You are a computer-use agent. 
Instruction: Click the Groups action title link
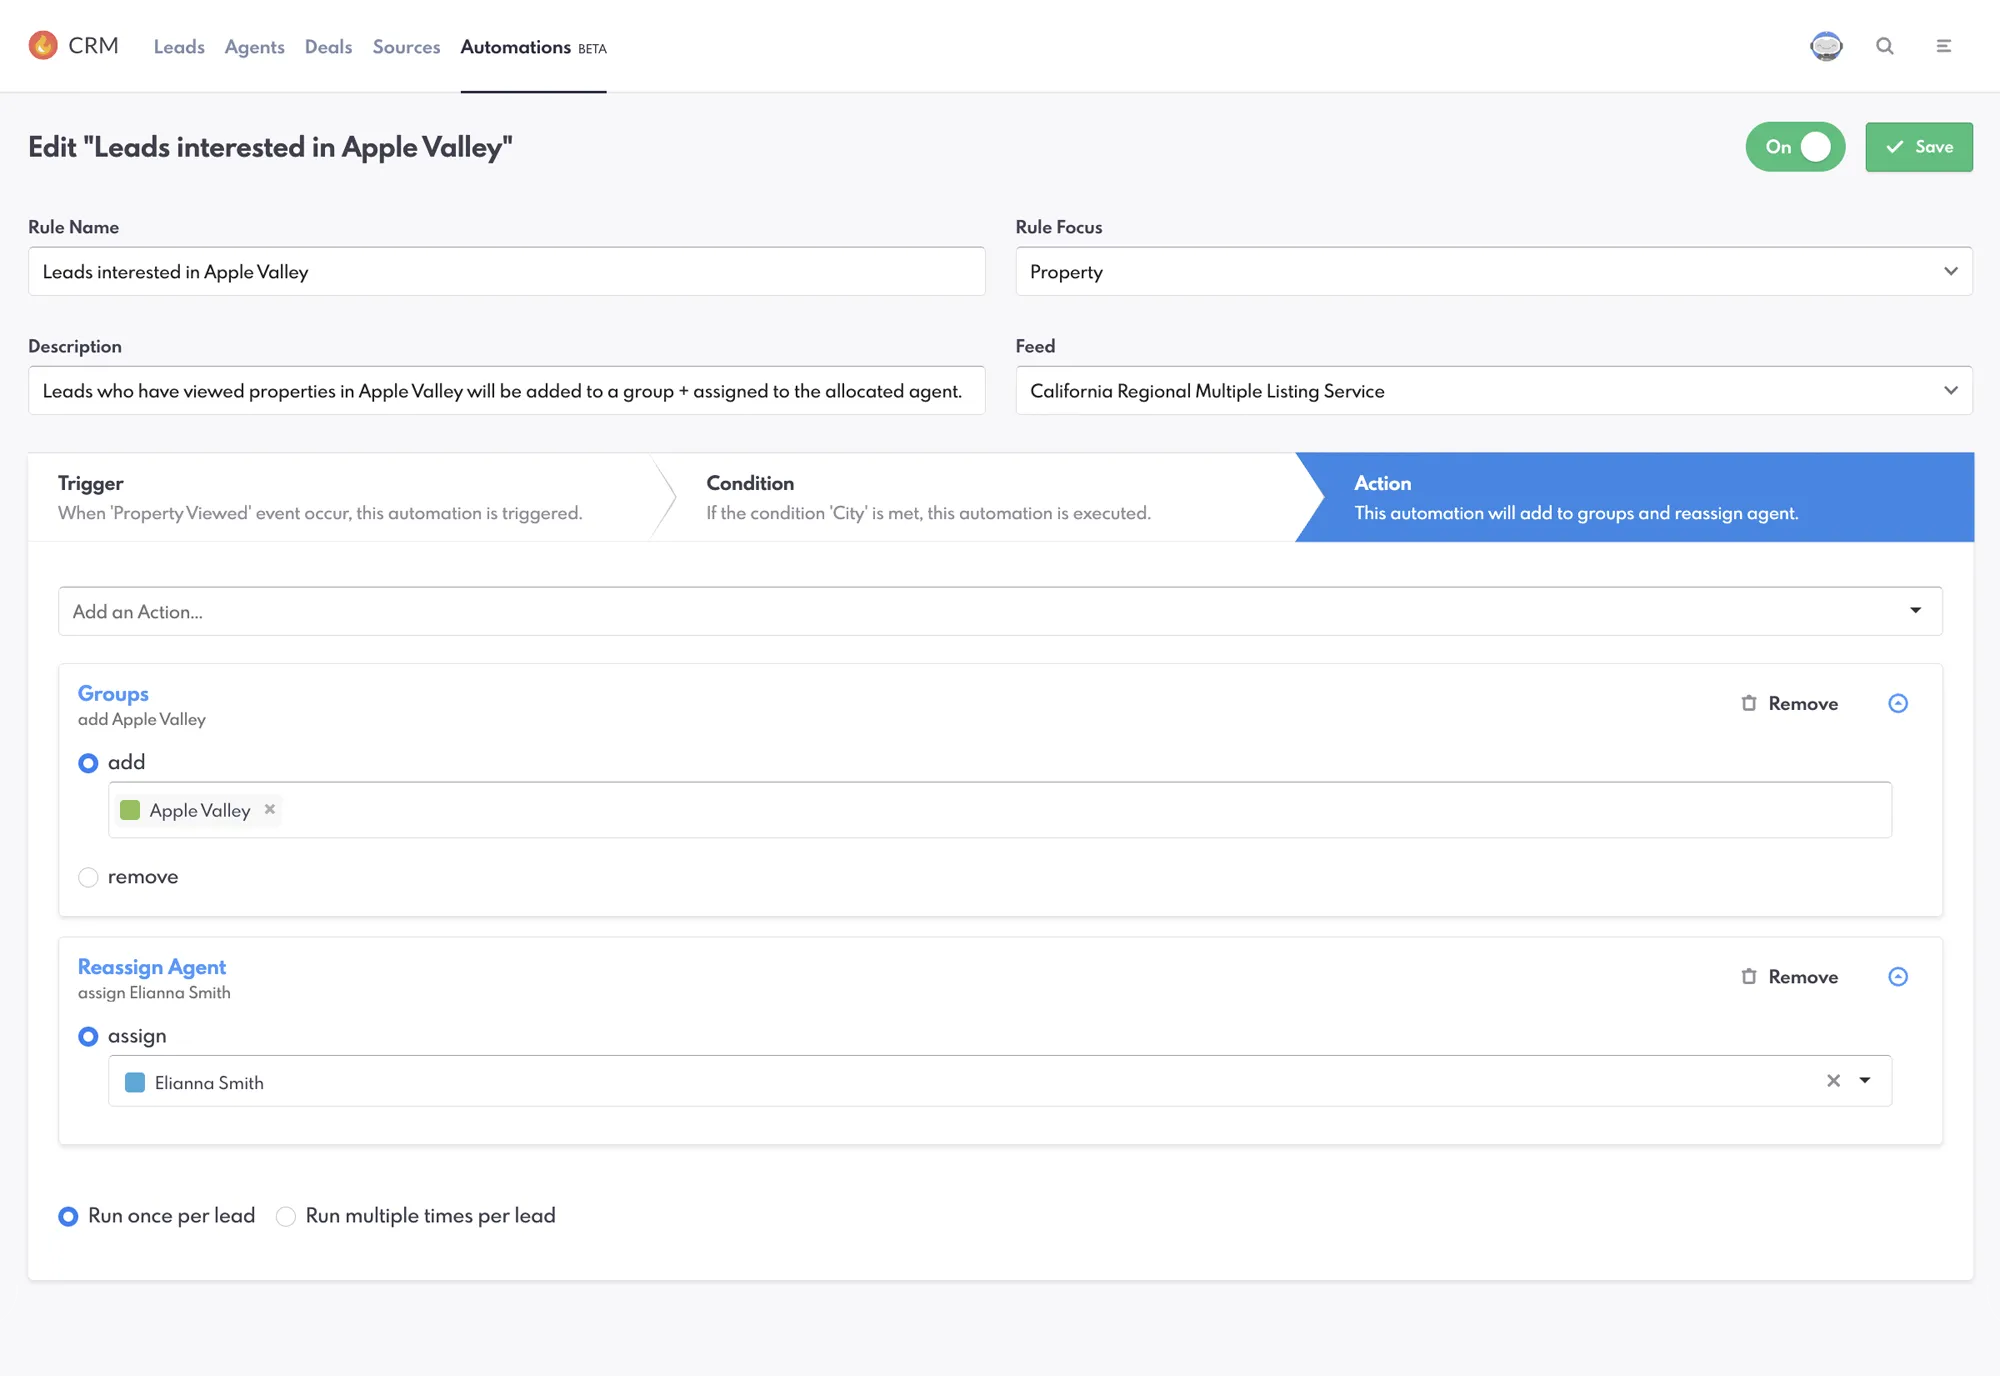pos(113,693)
